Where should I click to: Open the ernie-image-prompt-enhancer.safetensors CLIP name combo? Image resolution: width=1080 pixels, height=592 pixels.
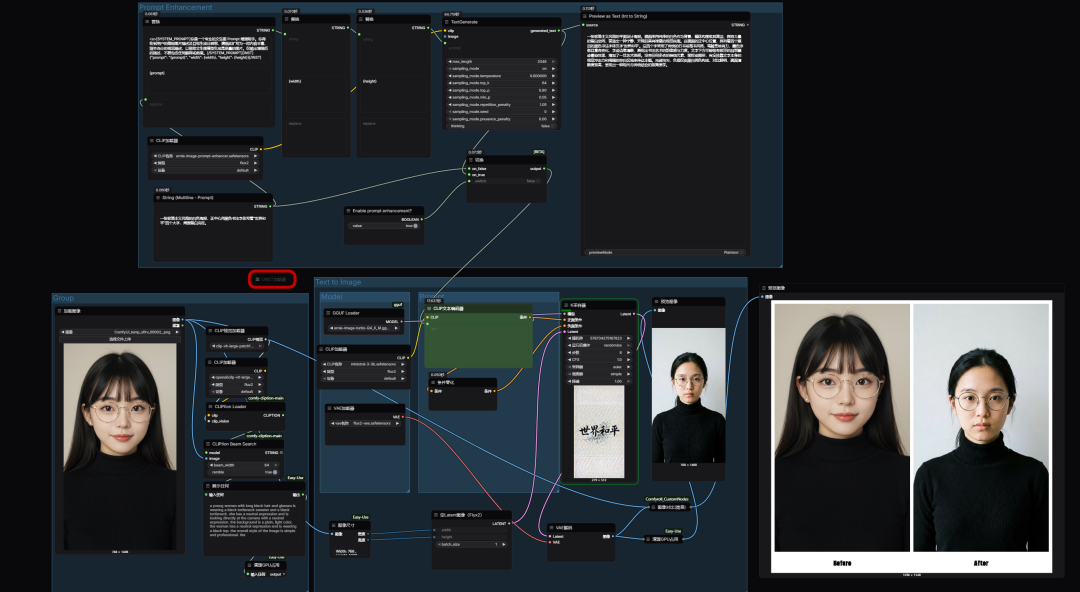(205, 156)
